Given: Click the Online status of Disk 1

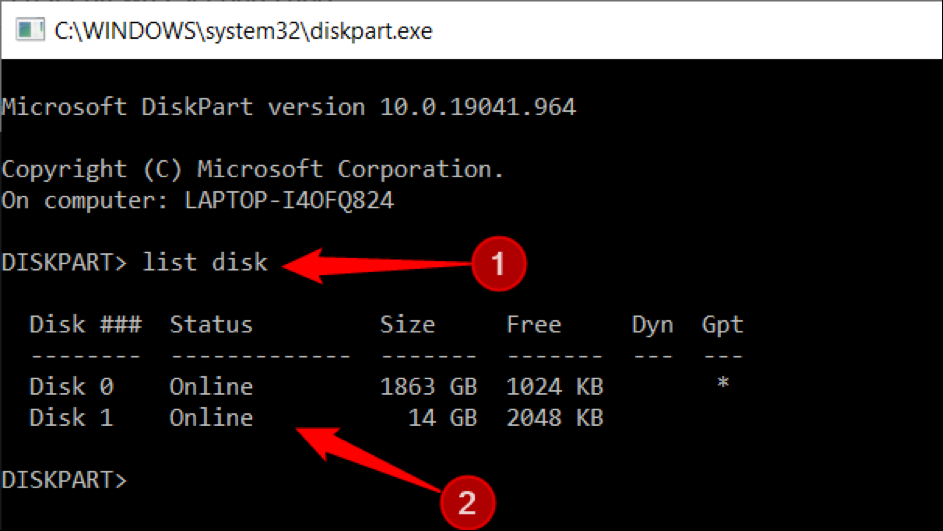Looking at the screenshot, I should 211,418.
